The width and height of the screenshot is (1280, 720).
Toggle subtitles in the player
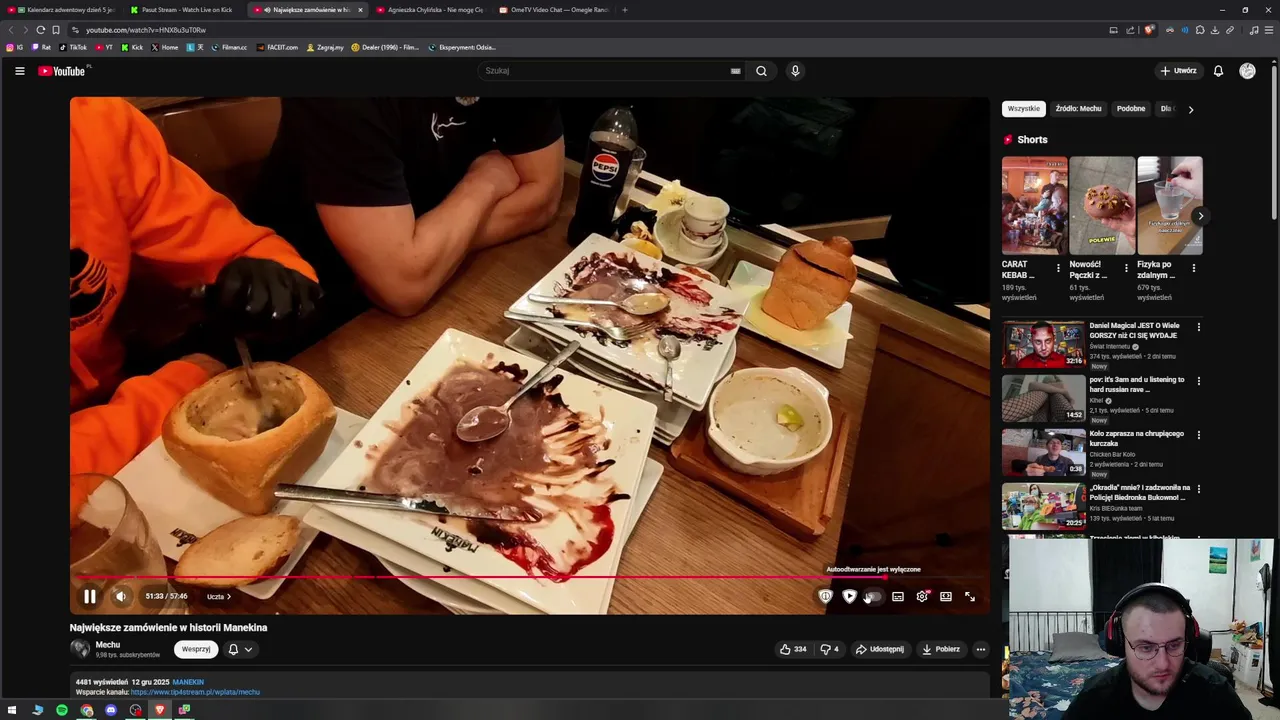point(898,596)
